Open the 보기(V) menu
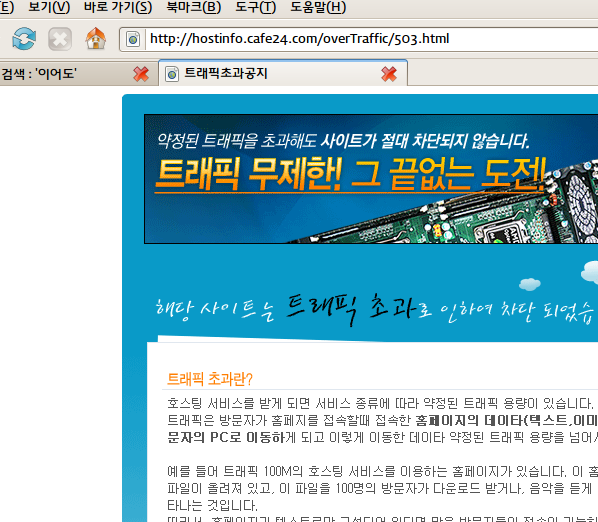Screen dimensions: 598x522 click(49, 7)
